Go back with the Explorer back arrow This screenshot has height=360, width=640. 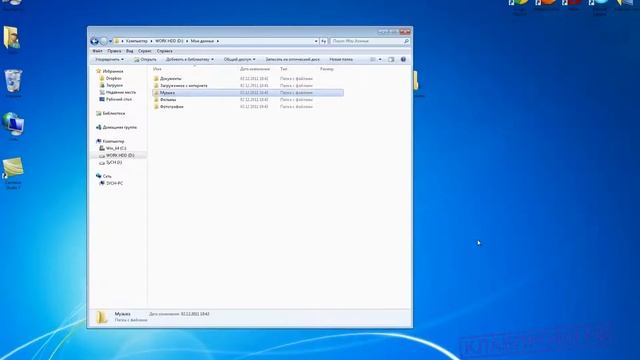[94, 41]
